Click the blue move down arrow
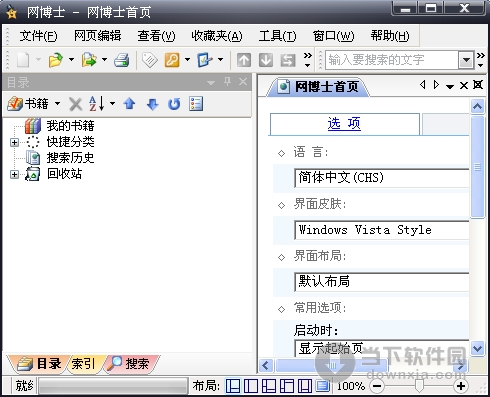The image size is (490, 397). [152, 104]
